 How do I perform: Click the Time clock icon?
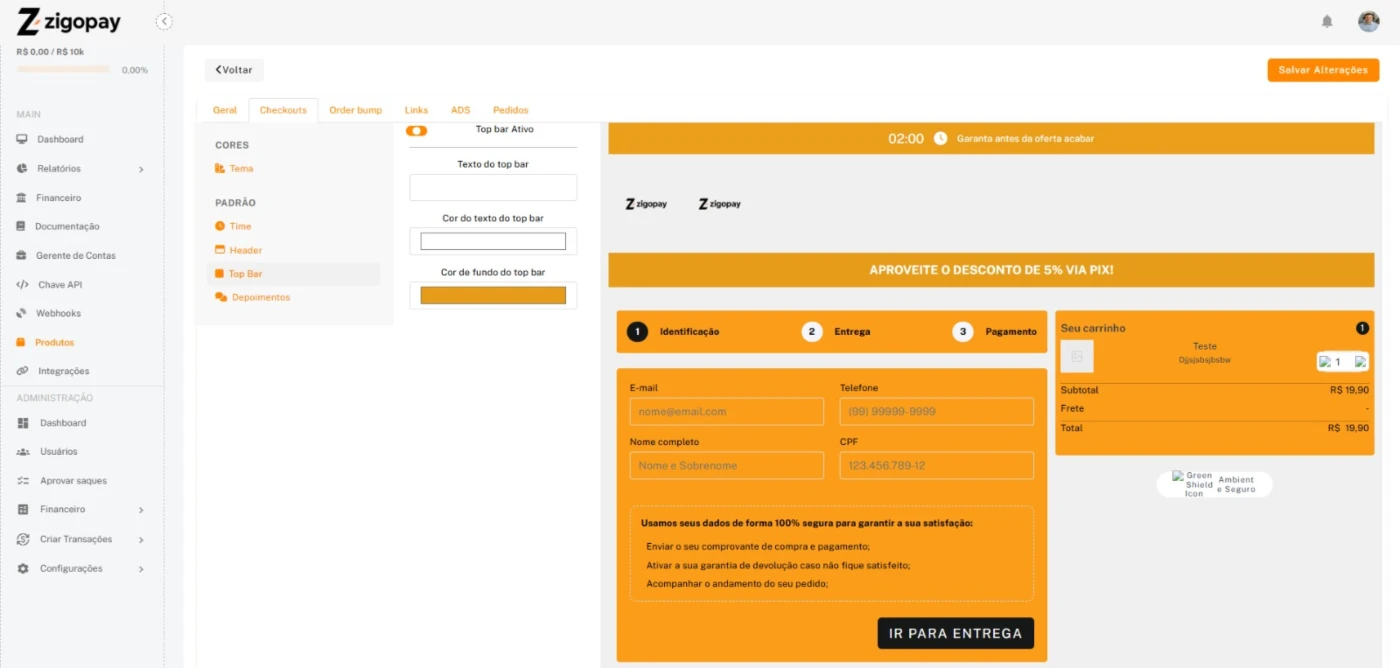220,226
